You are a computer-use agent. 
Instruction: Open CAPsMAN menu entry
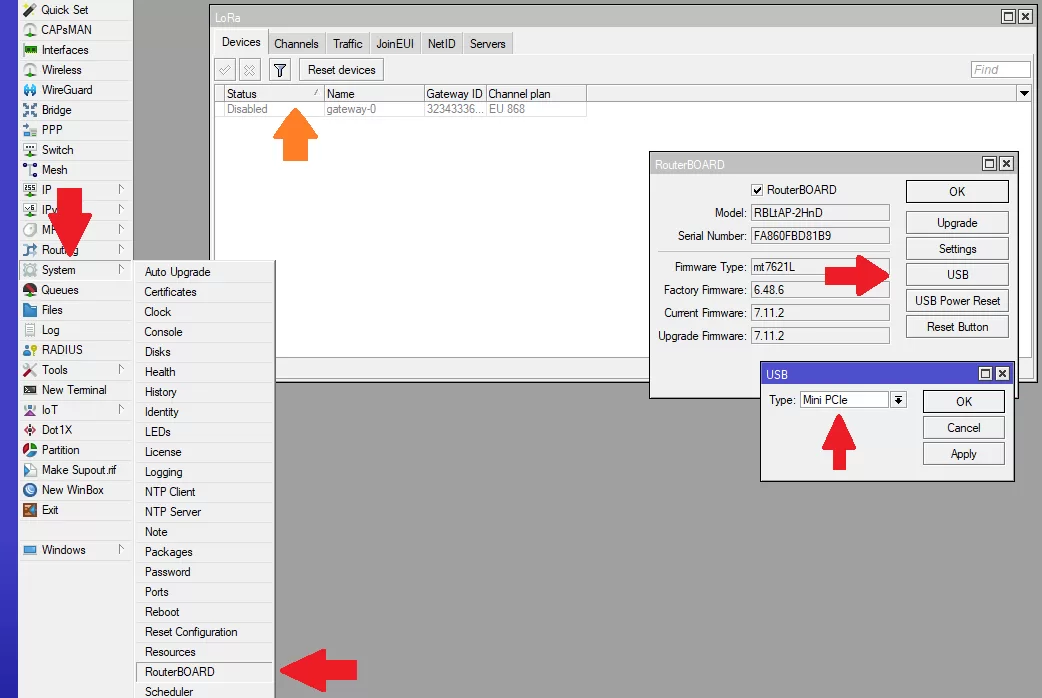[x=75, y=30]
